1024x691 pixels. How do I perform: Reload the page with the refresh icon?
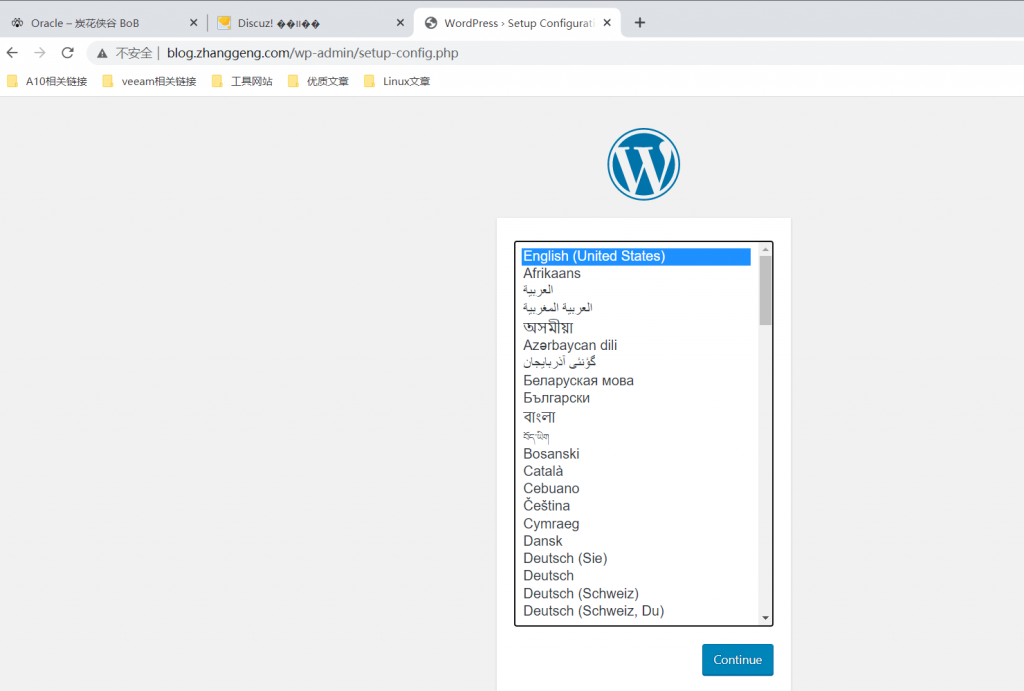pos(67,53)
